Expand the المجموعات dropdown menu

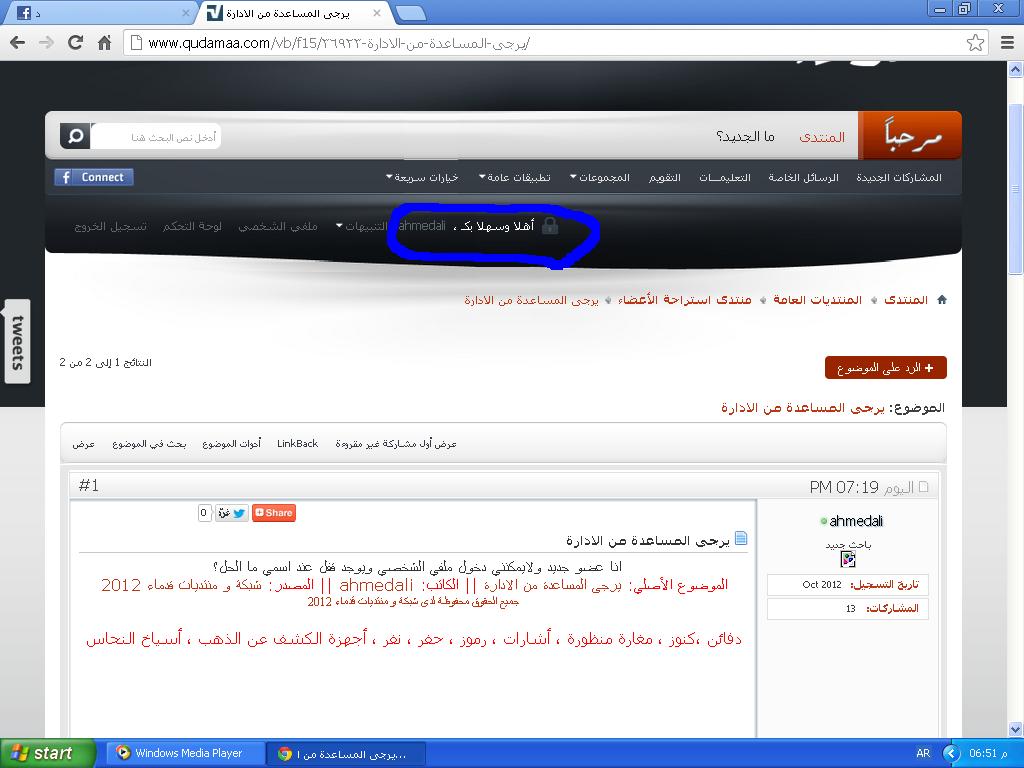tap(600, 177)
